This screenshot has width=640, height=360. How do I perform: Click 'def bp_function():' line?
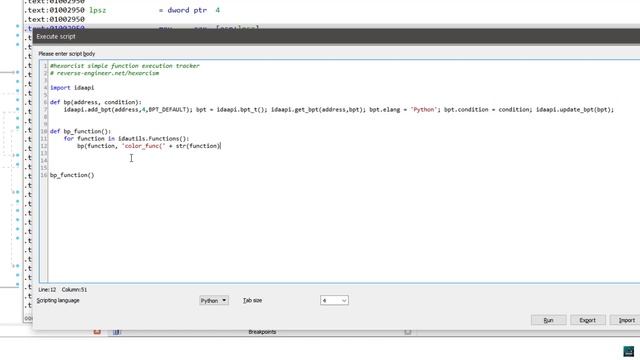(80, 131)
